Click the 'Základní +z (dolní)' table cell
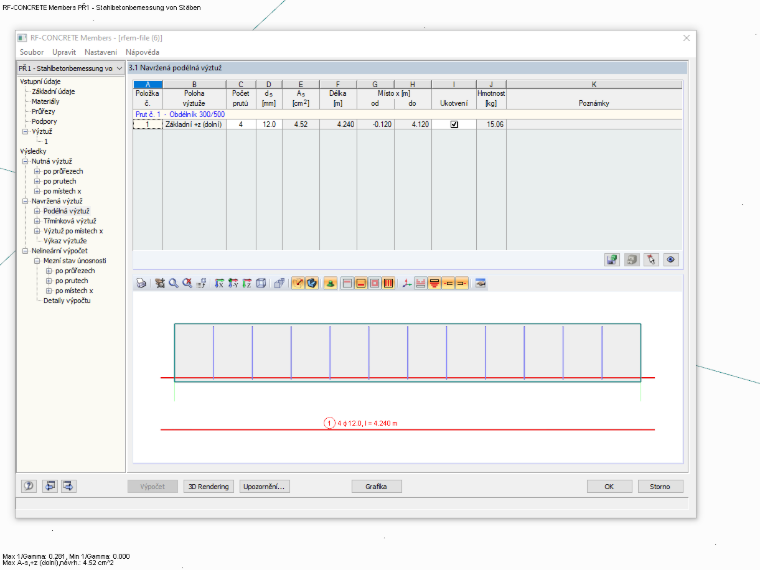Screen dimensions: 760x570 click(194, 125)
